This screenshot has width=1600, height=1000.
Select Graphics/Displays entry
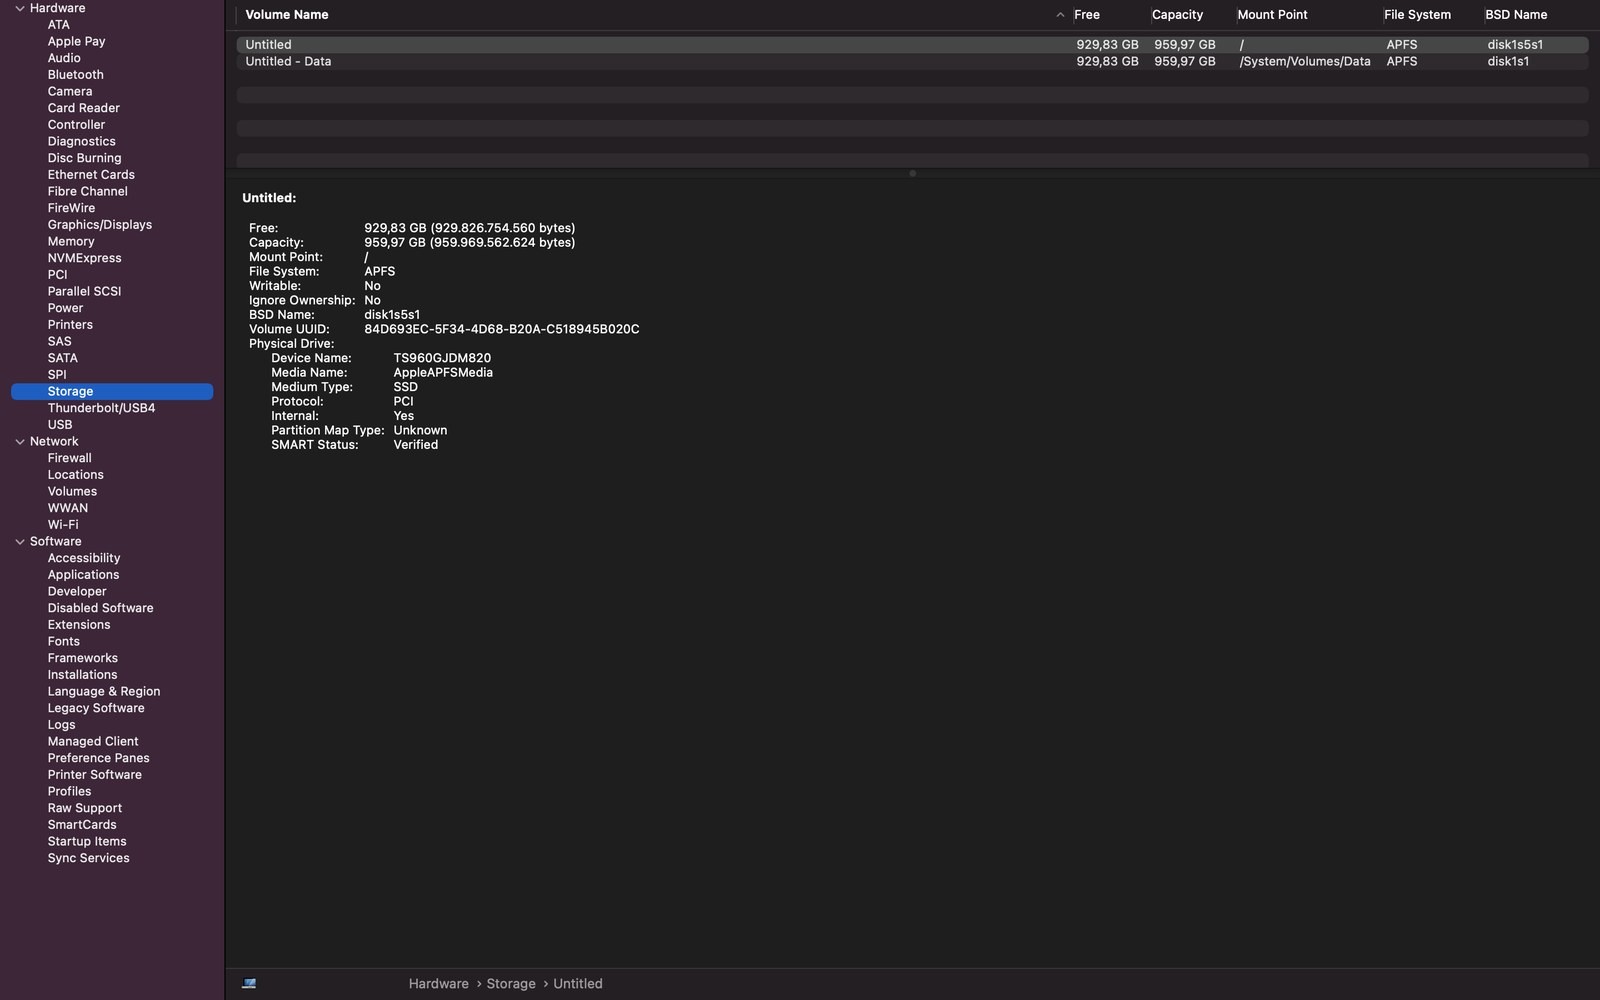click(100, 225)
